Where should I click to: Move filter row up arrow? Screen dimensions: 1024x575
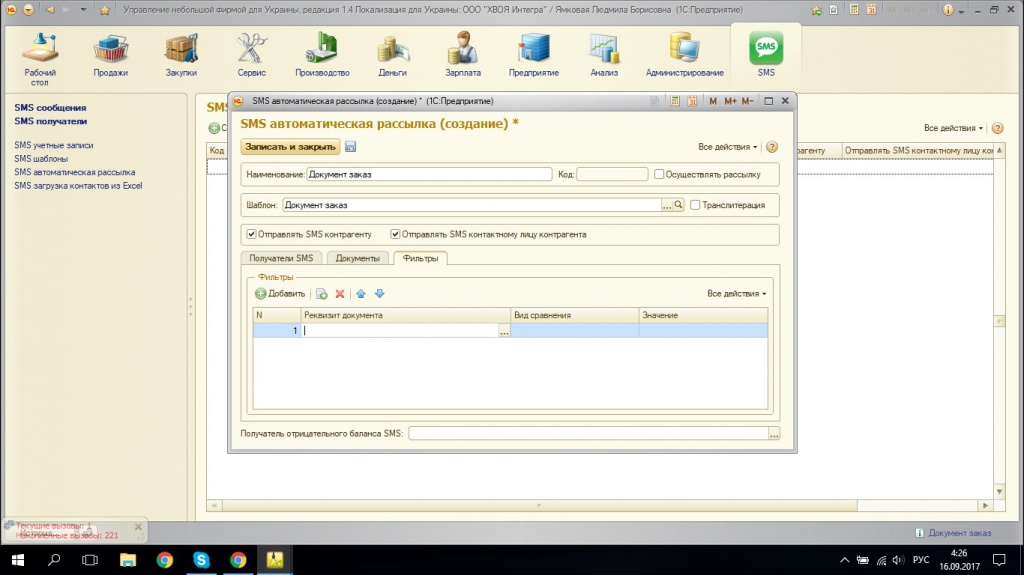(360, 294)
